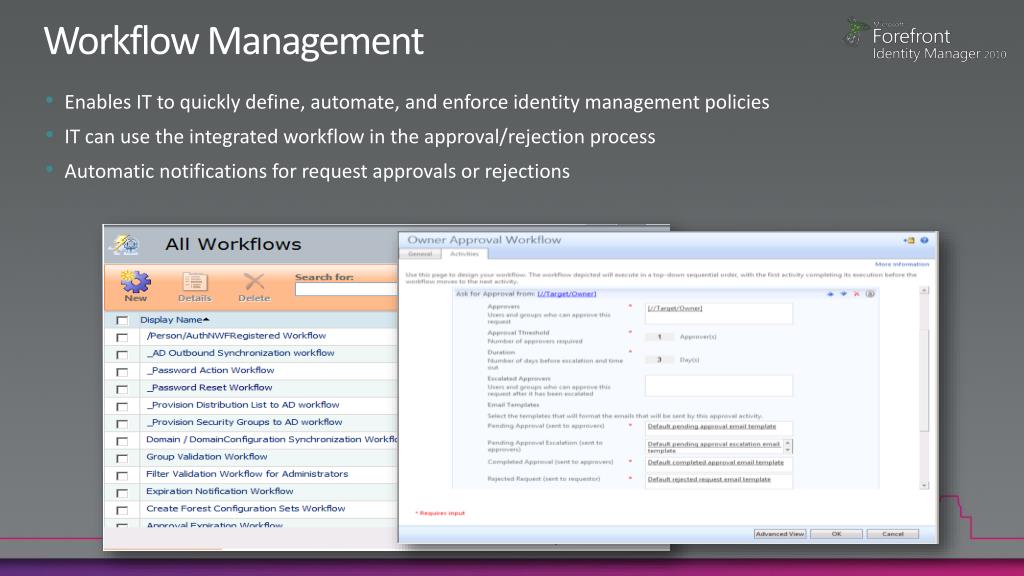Open Default rejected request email template
1024x576 pixels.
pyautogui.click(x=709, y=479)
